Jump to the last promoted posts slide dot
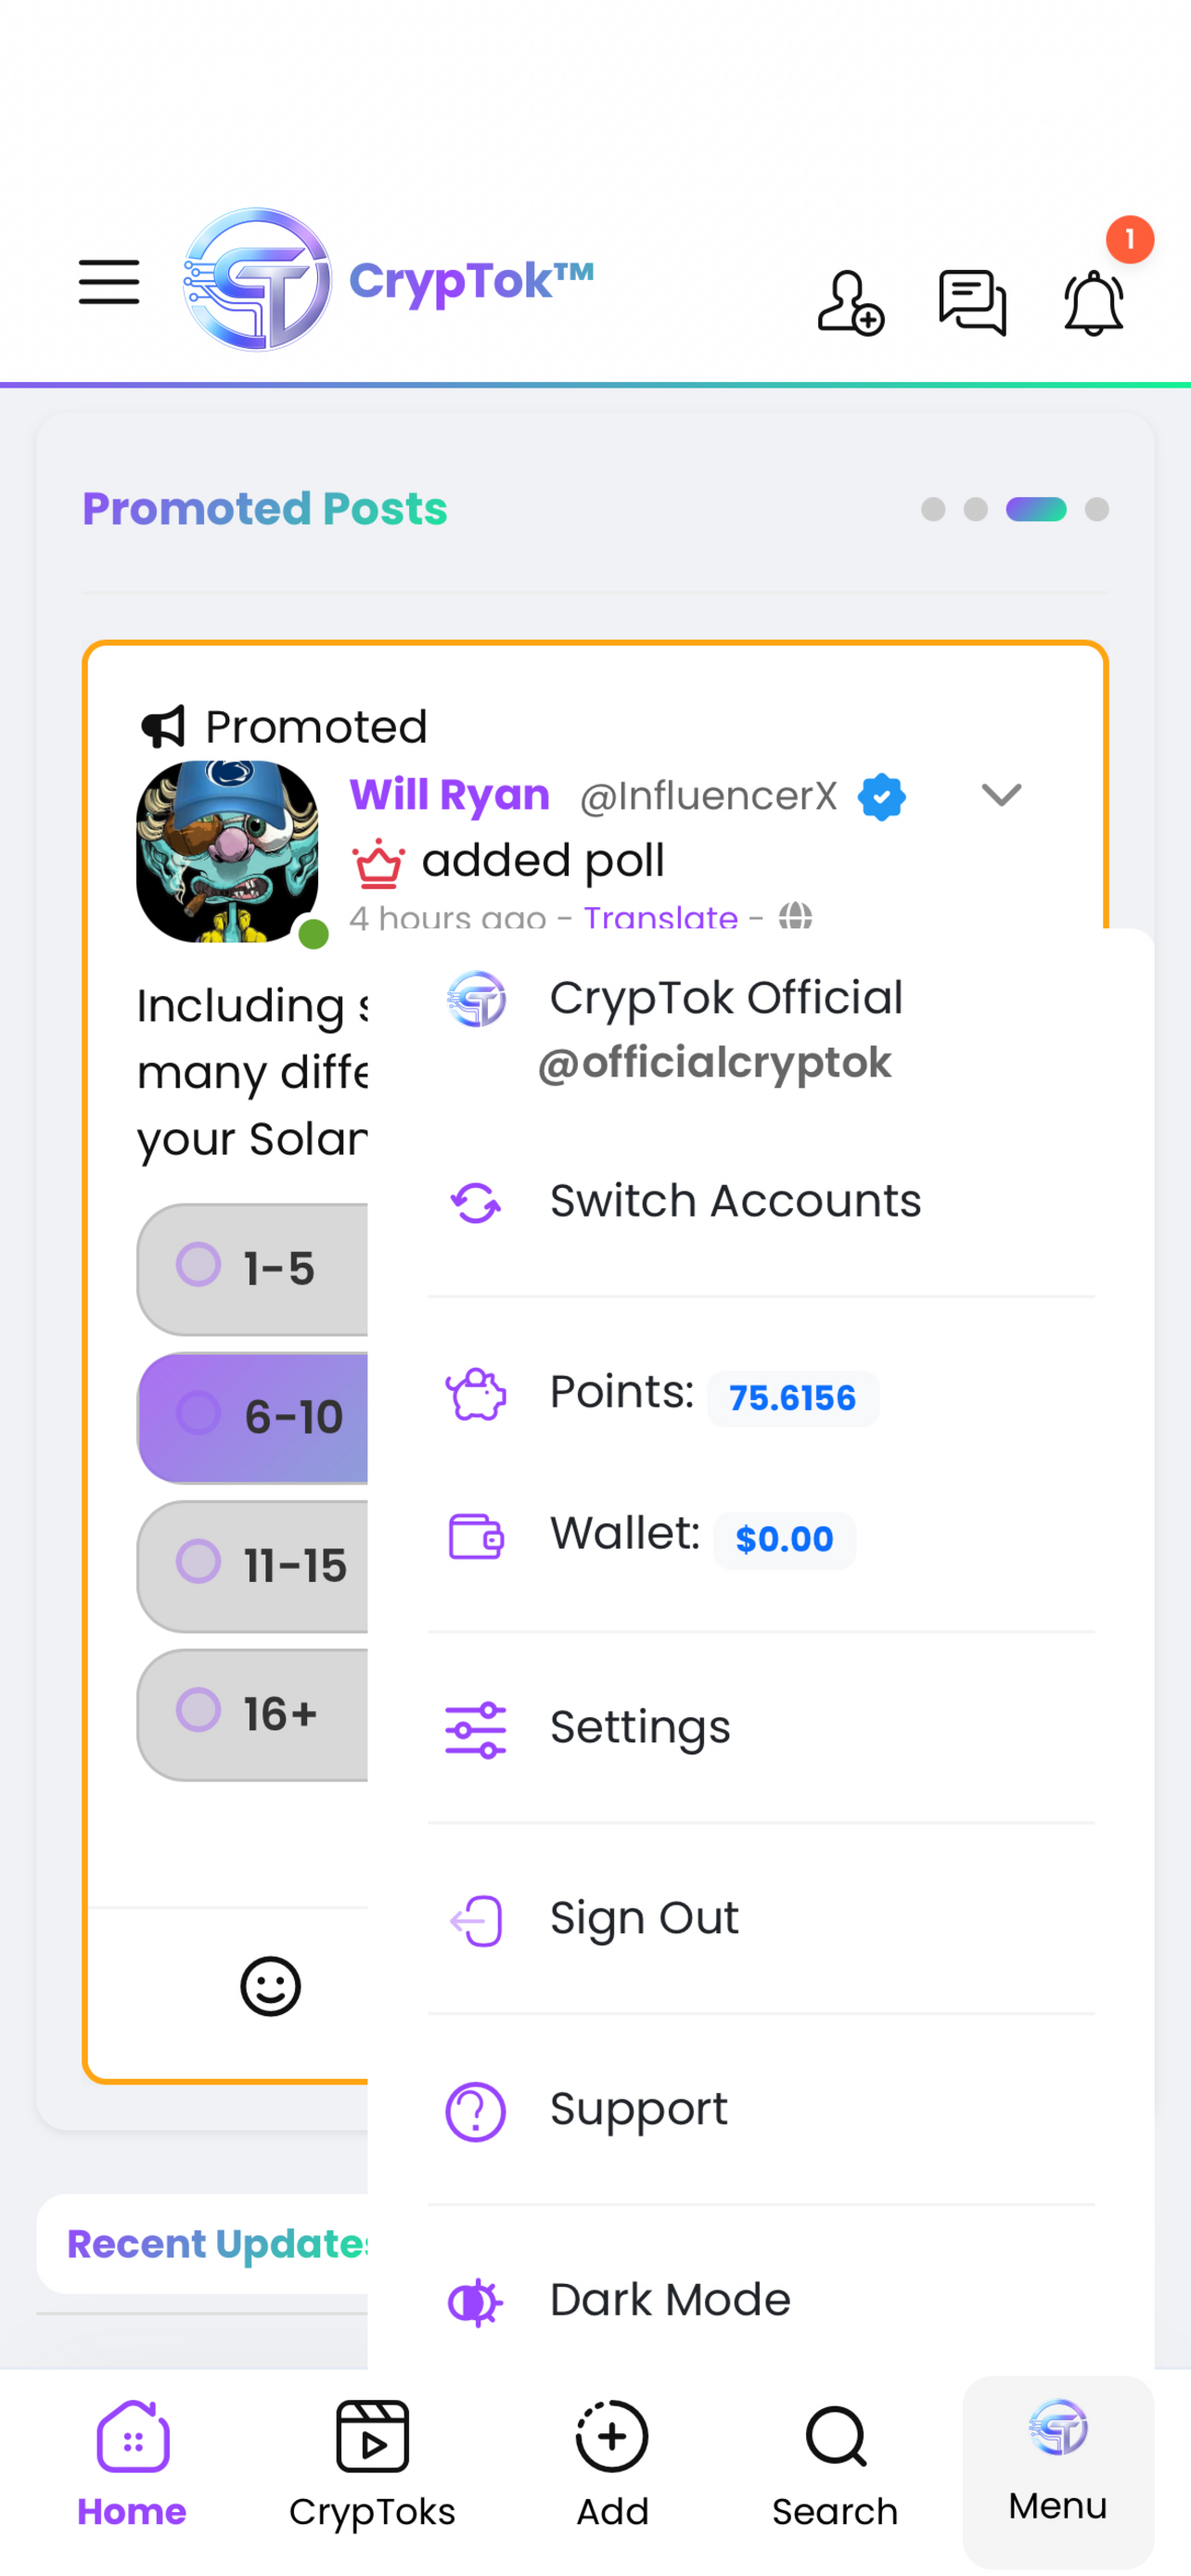1191x2576 pixels. (x=1097, y=509)
